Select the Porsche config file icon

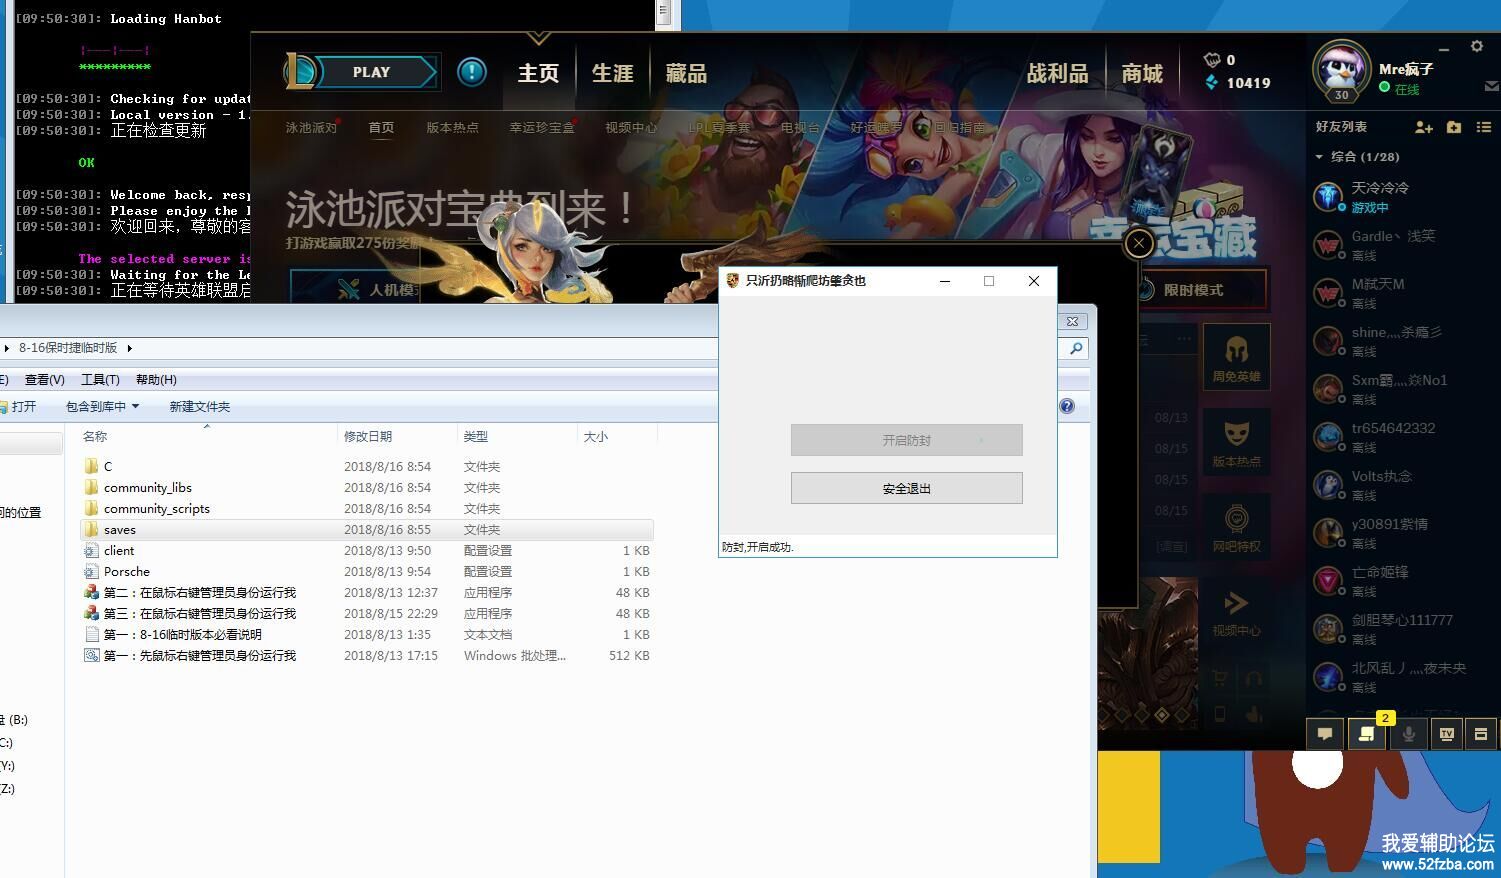pos(92,572)
